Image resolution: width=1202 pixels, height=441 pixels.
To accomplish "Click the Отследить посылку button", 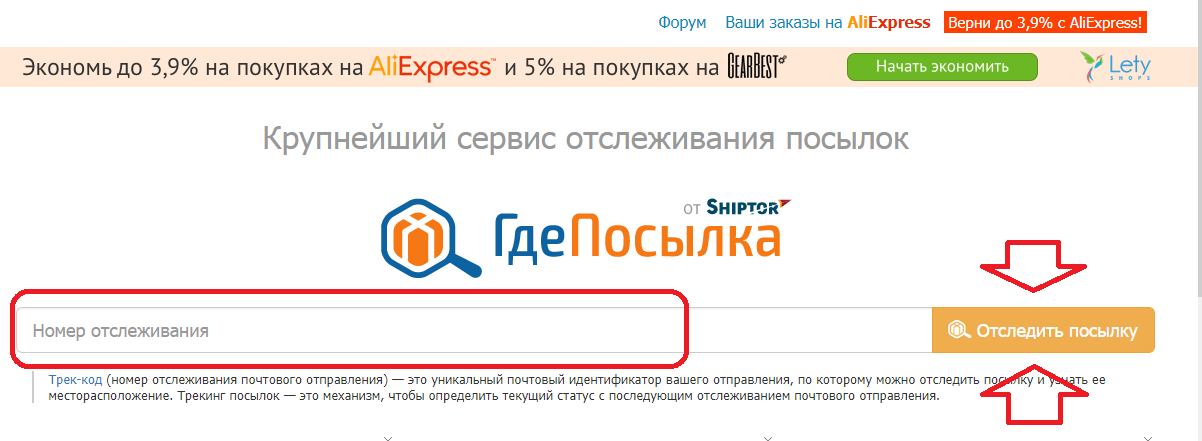I will (1043, 330).
